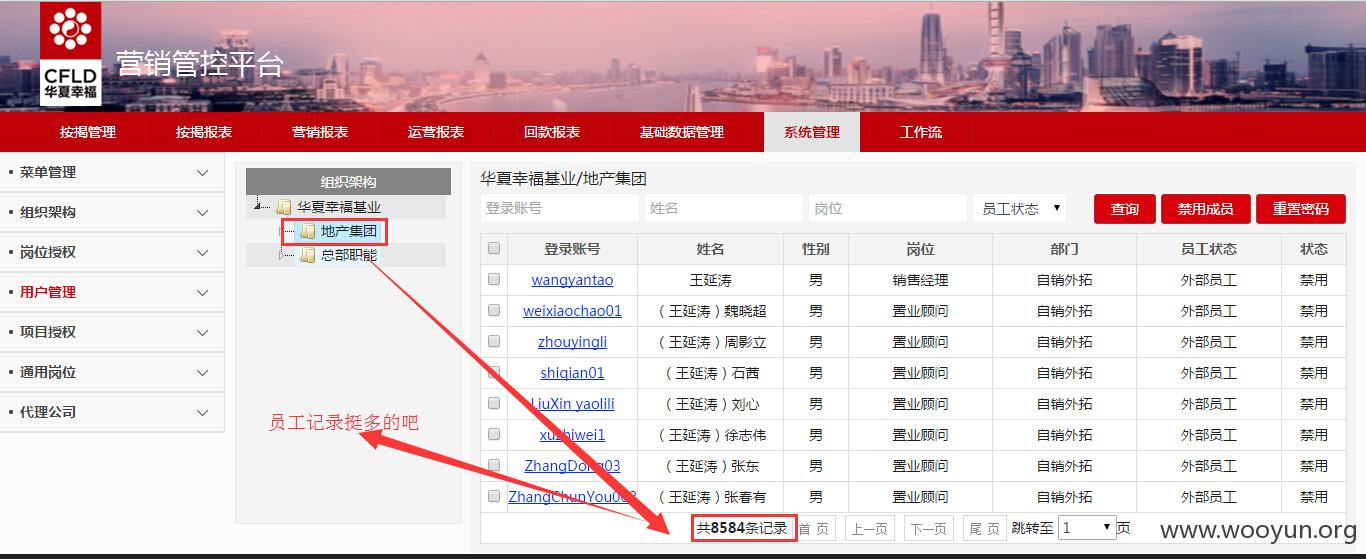The width and height of the screenshot is (1366, 559).
Task: Expand the 总部职能 tree node toggle
Action: tap(283, 255)
